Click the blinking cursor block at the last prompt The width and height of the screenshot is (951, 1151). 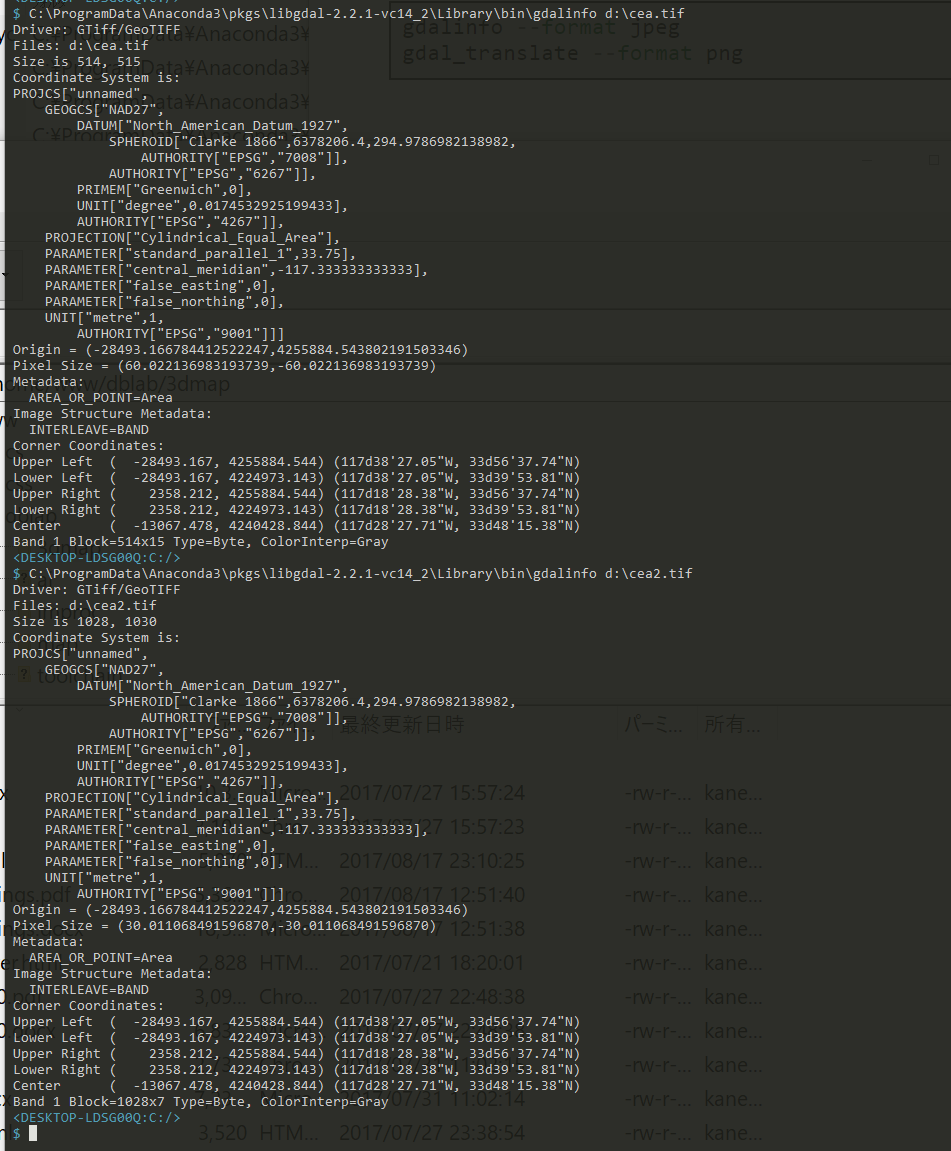(33, 1133)
